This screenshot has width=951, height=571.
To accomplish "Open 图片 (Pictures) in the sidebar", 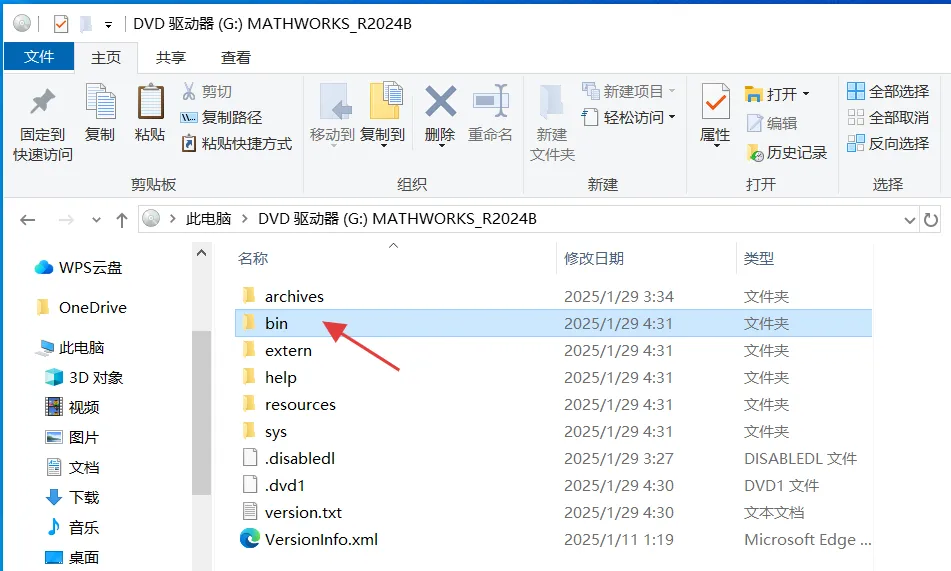I will pyautogui.click(x=72, y=437).
